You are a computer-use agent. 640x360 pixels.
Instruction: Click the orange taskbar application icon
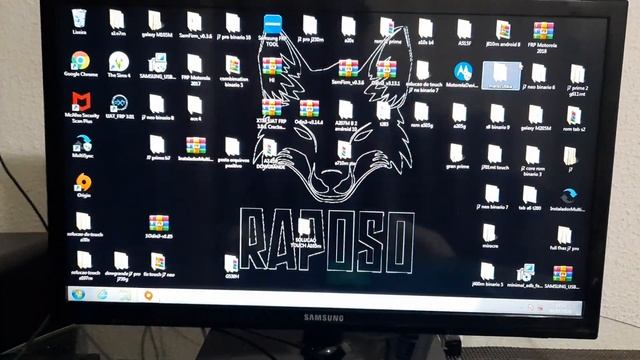pos(149,295)
